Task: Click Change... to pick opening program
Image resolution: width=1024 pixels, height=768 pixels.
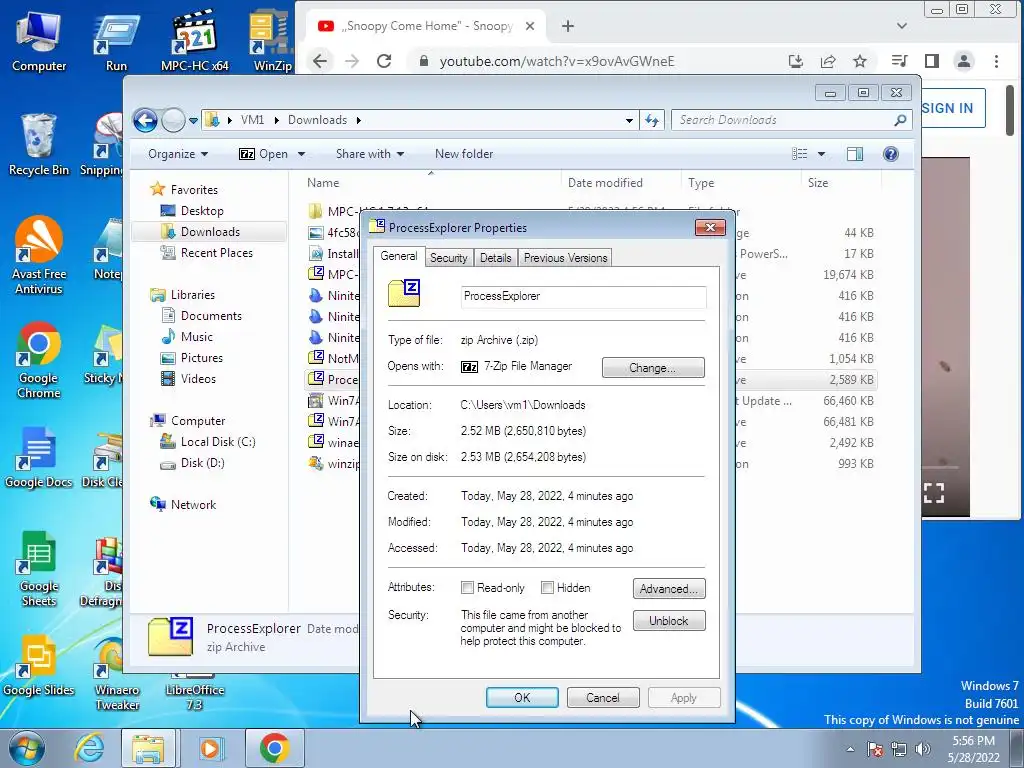Action: click(653, 368)
